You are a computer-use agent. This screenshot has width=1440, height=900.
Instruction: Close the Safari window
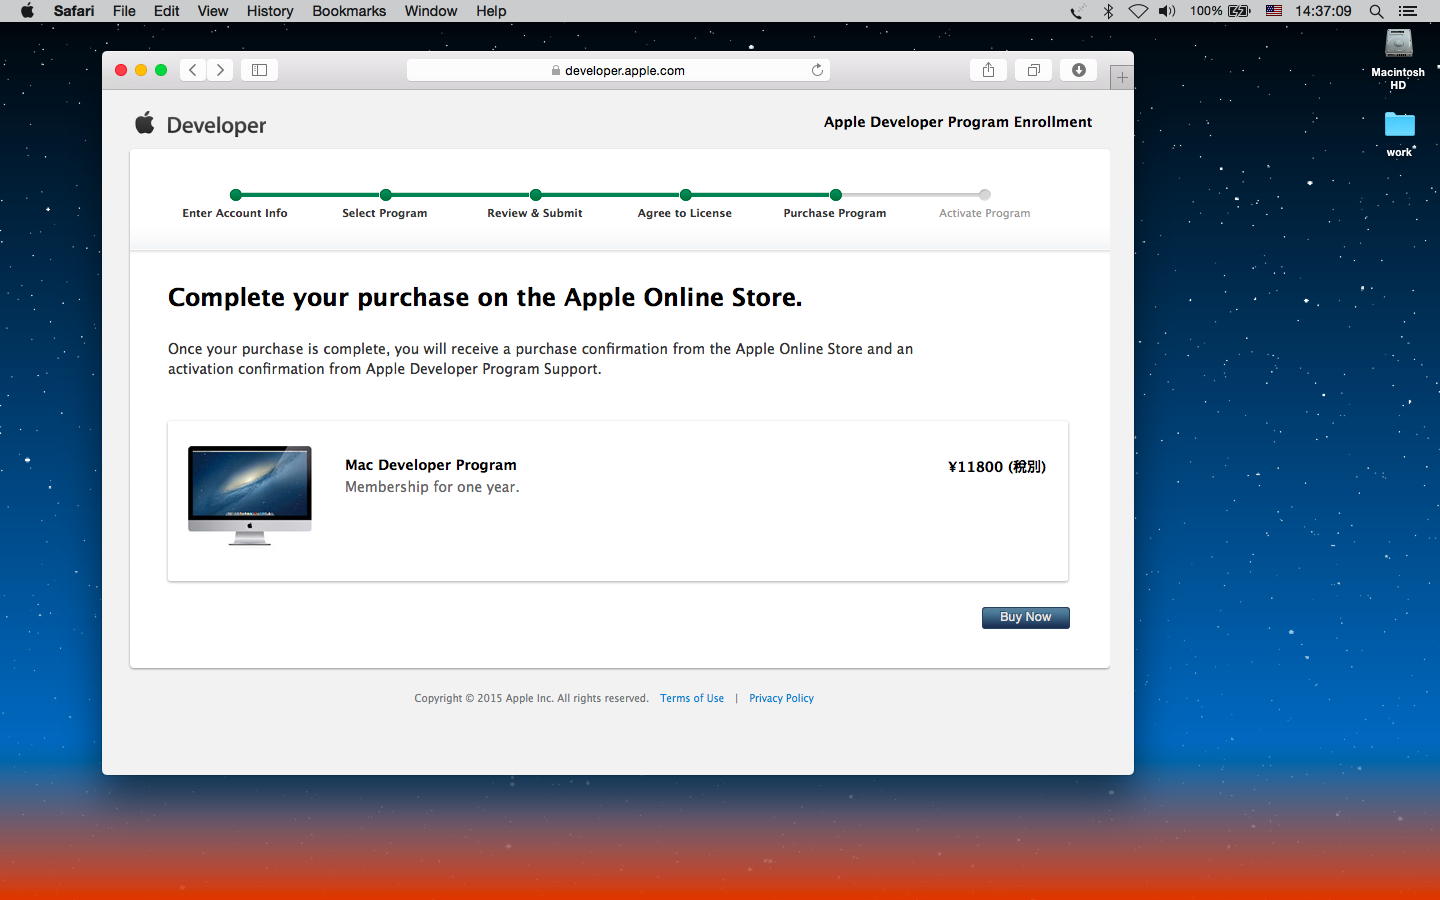121,70
